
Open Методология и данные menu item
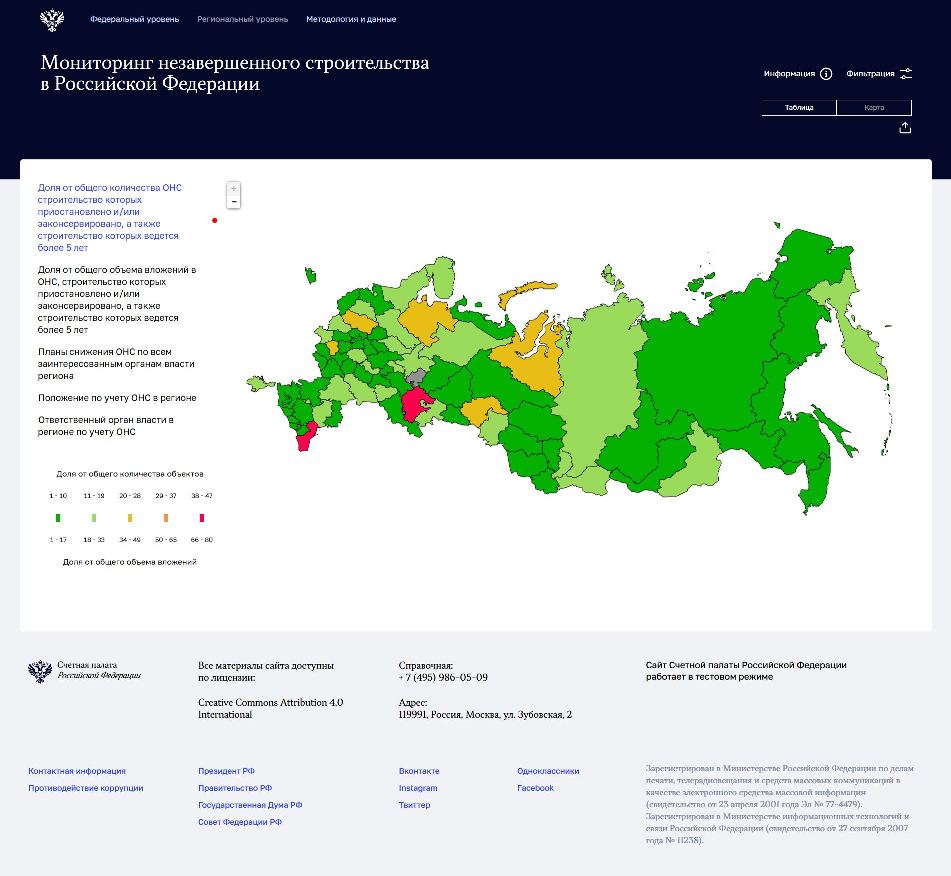click(x=351, y=19)
